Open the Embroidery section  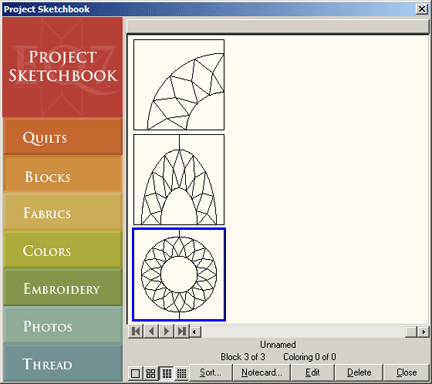63,288
